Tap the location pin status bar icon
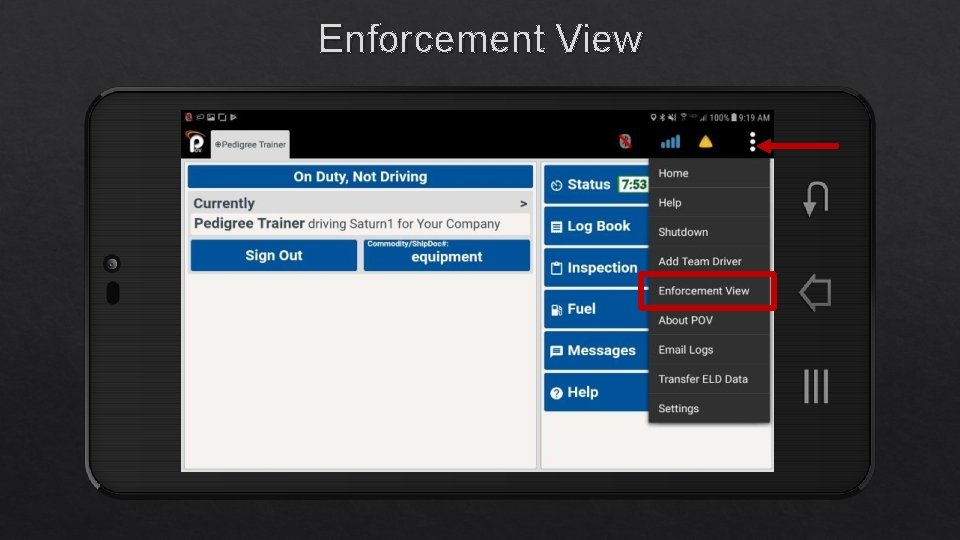This screenshot has height=540, width=960. tap(653, 118)
